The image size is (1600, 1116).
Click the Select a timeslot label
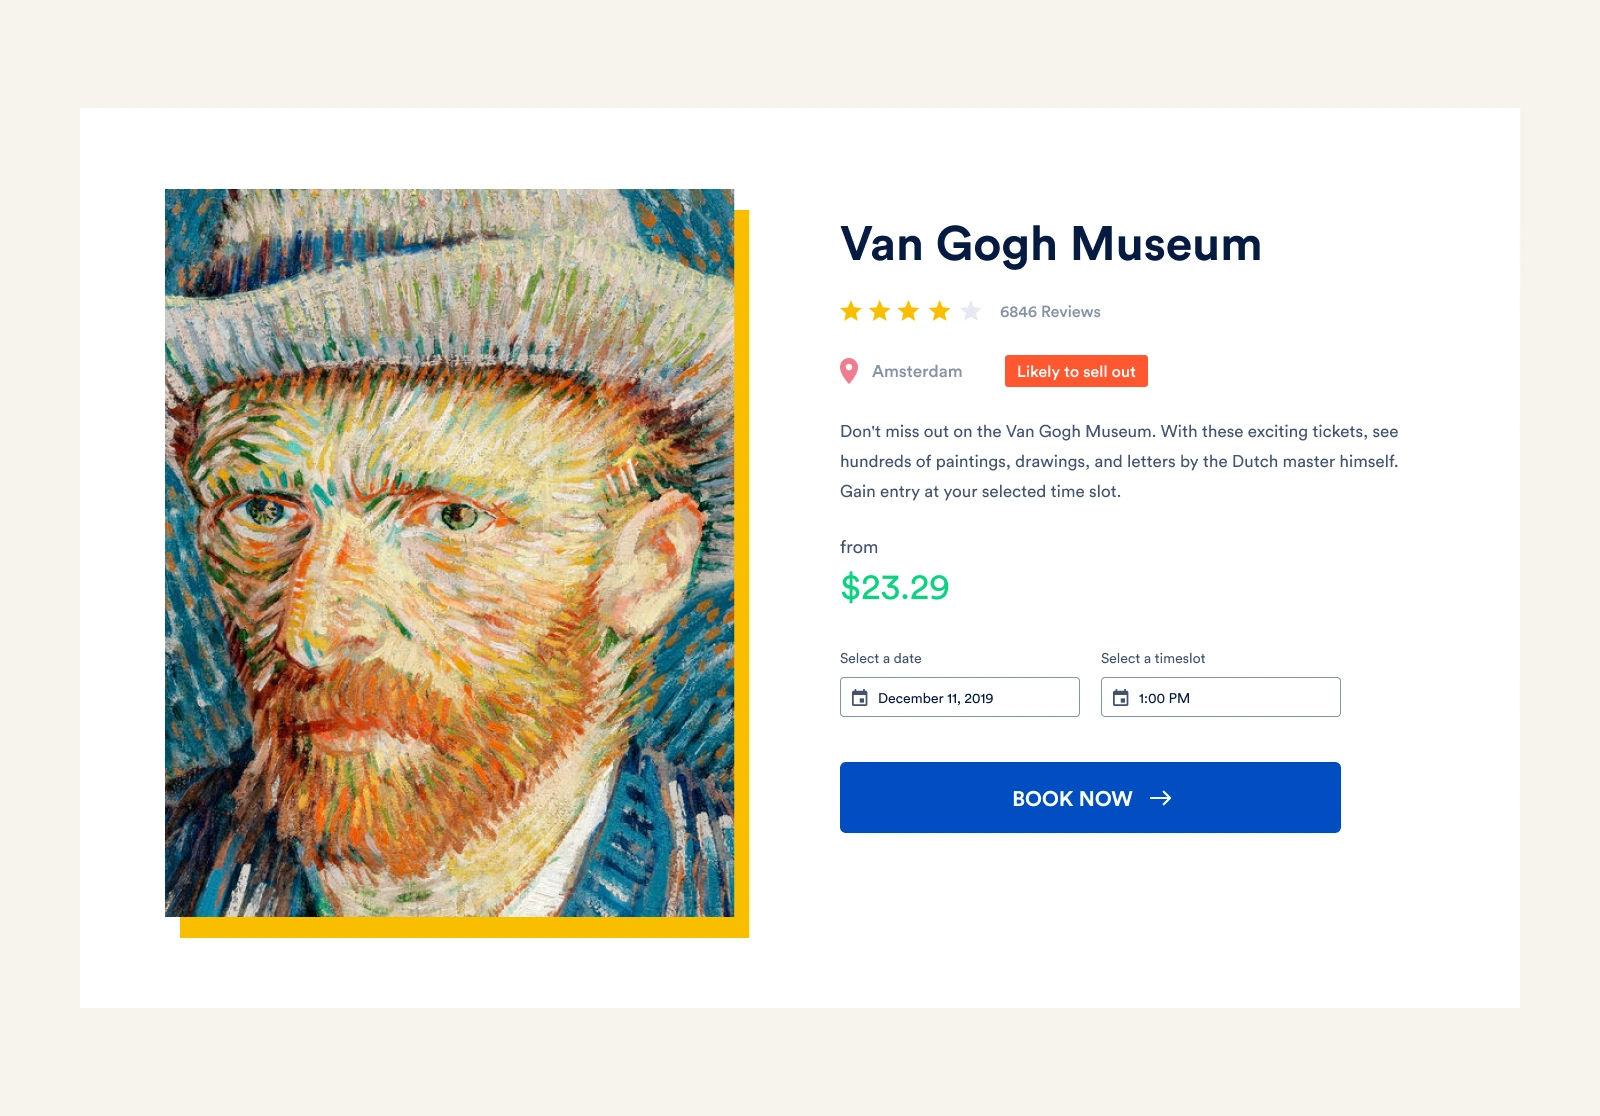click(x=1153, y=658)
